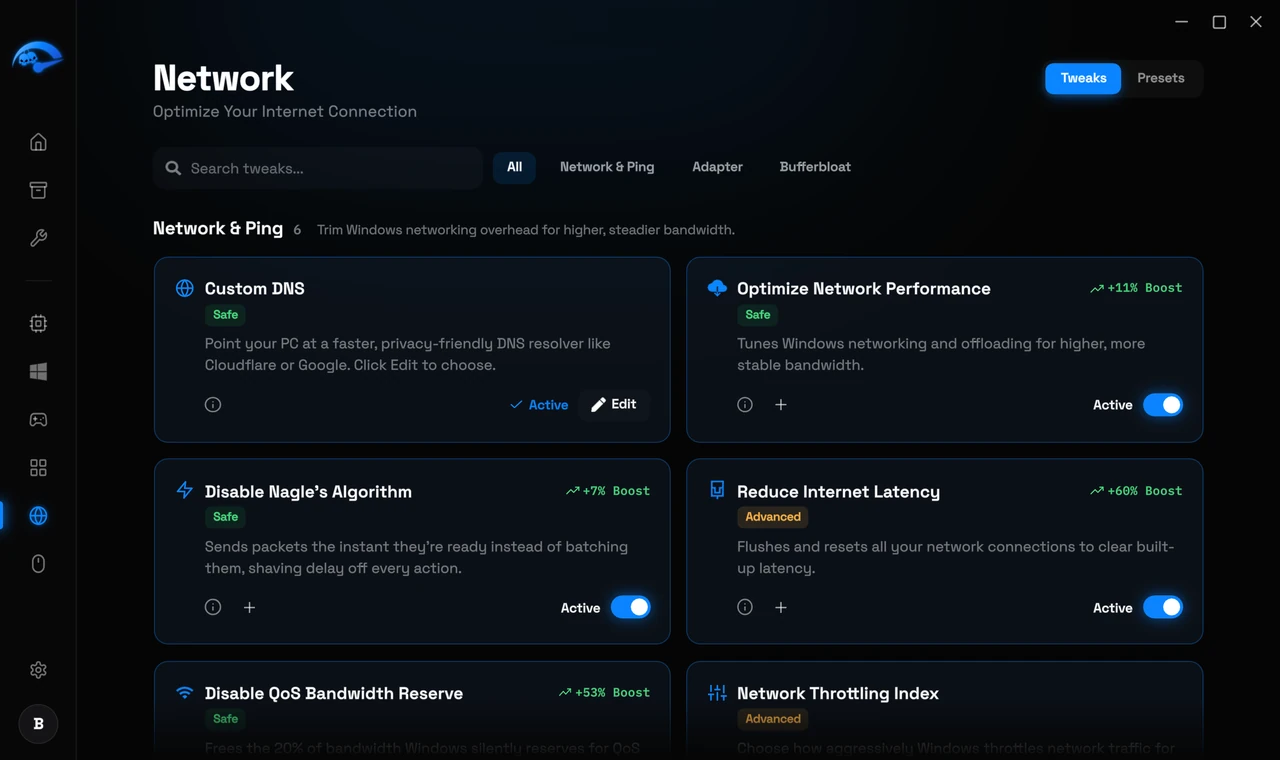The height and width of the screenshot is (760, 1280).
Task: Select the Adapter filter tab
Action: pyautogui.click(x=717, y=167)
